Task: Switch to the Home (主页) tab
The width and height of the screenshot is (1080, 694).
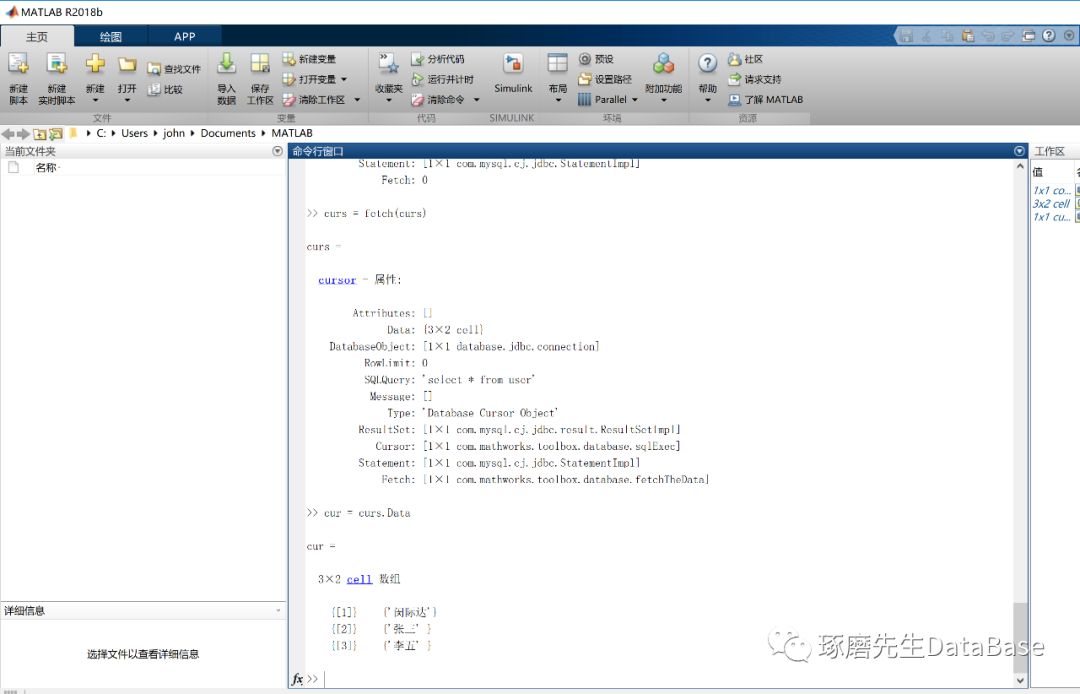Action: click(37, 36)
